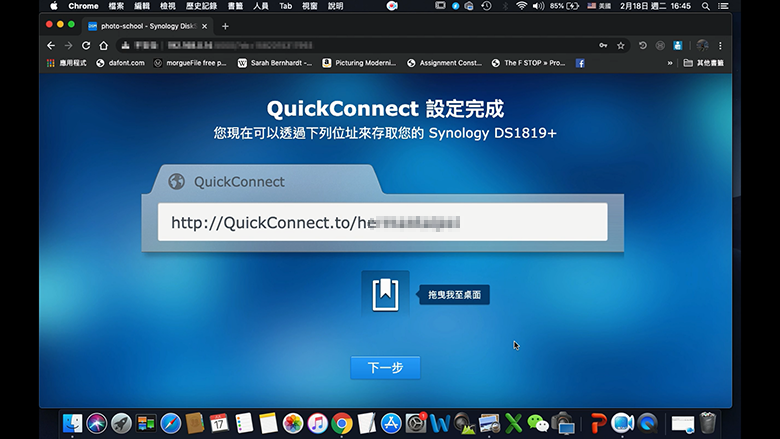This screenshot has height=439, width=780.
Task: Expand hidden bookmarks chevron
Action: click(x=670, y=63)
